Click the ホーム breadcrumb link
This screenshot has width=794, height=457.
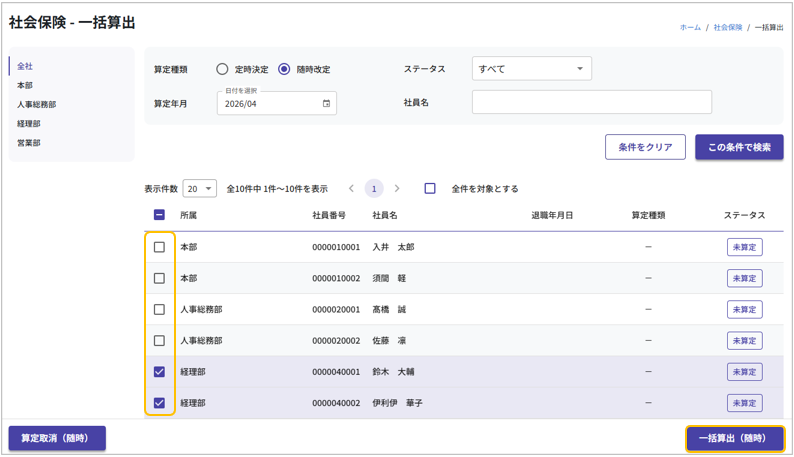tap(690, 28)
